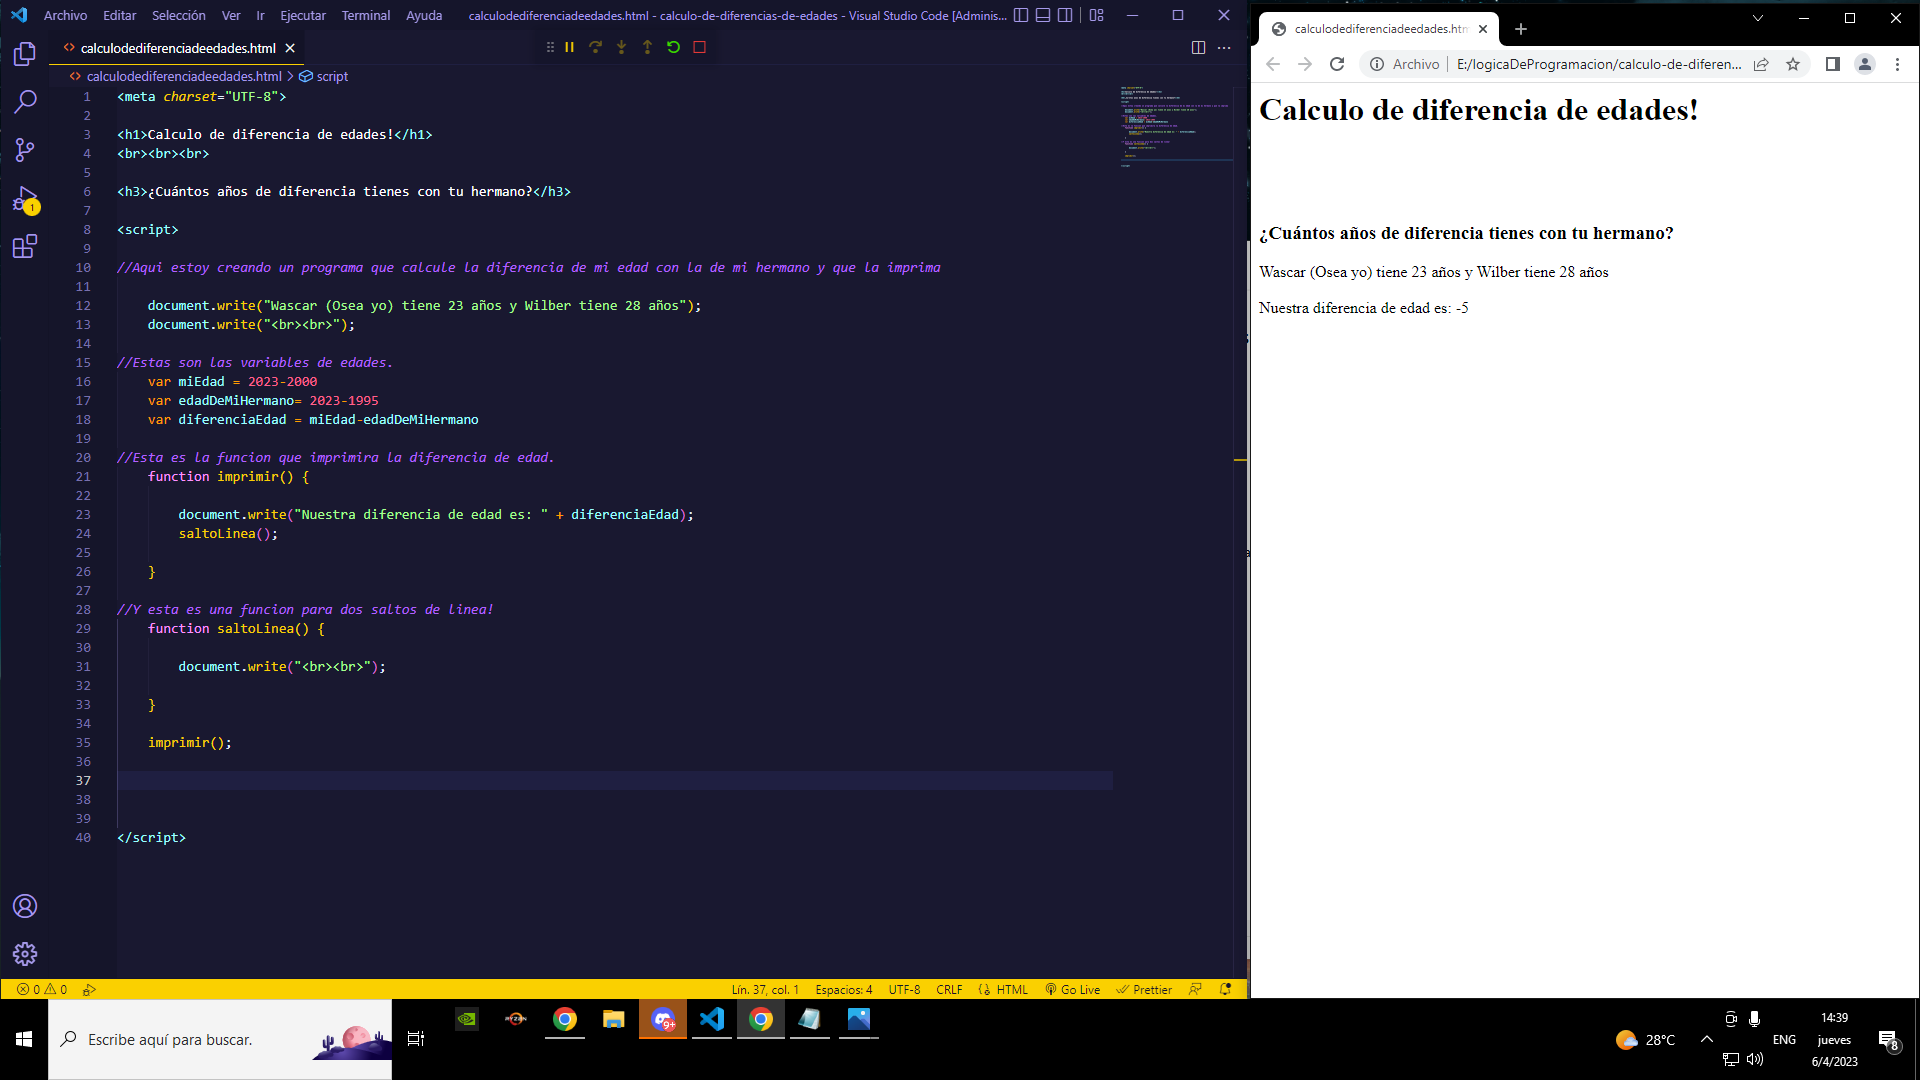Start the Go Live server

pyautogui.click(x=1073, y=990)
